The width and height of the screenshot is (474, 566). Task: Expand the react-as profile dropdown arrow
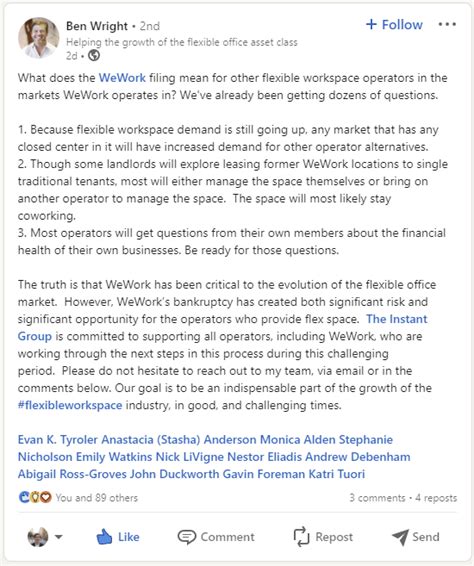tap(58, 537)
